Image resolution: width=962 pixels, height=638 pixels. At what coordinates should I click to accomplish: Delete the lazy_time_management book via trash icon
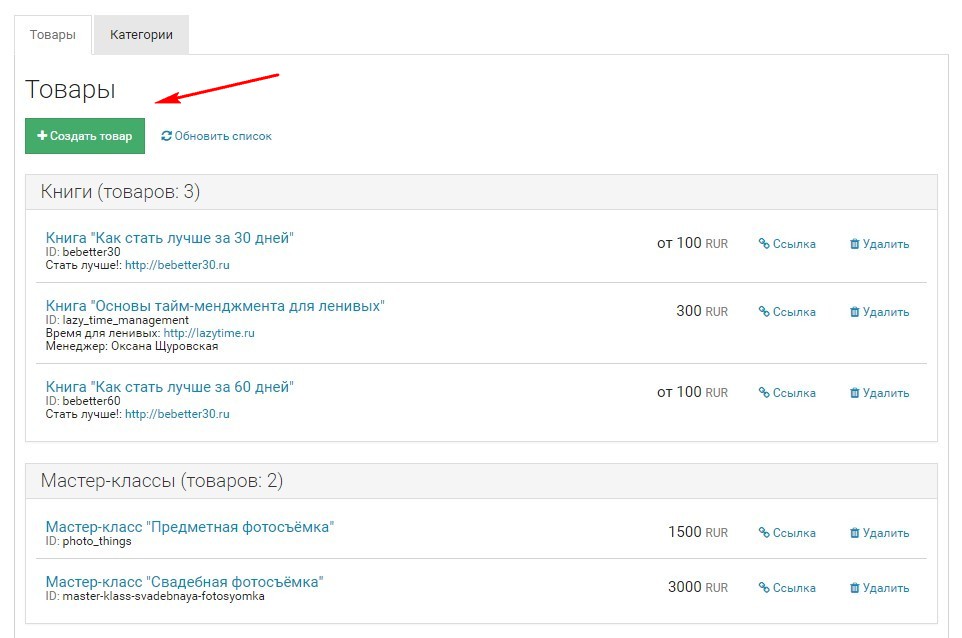pos(855,312)
